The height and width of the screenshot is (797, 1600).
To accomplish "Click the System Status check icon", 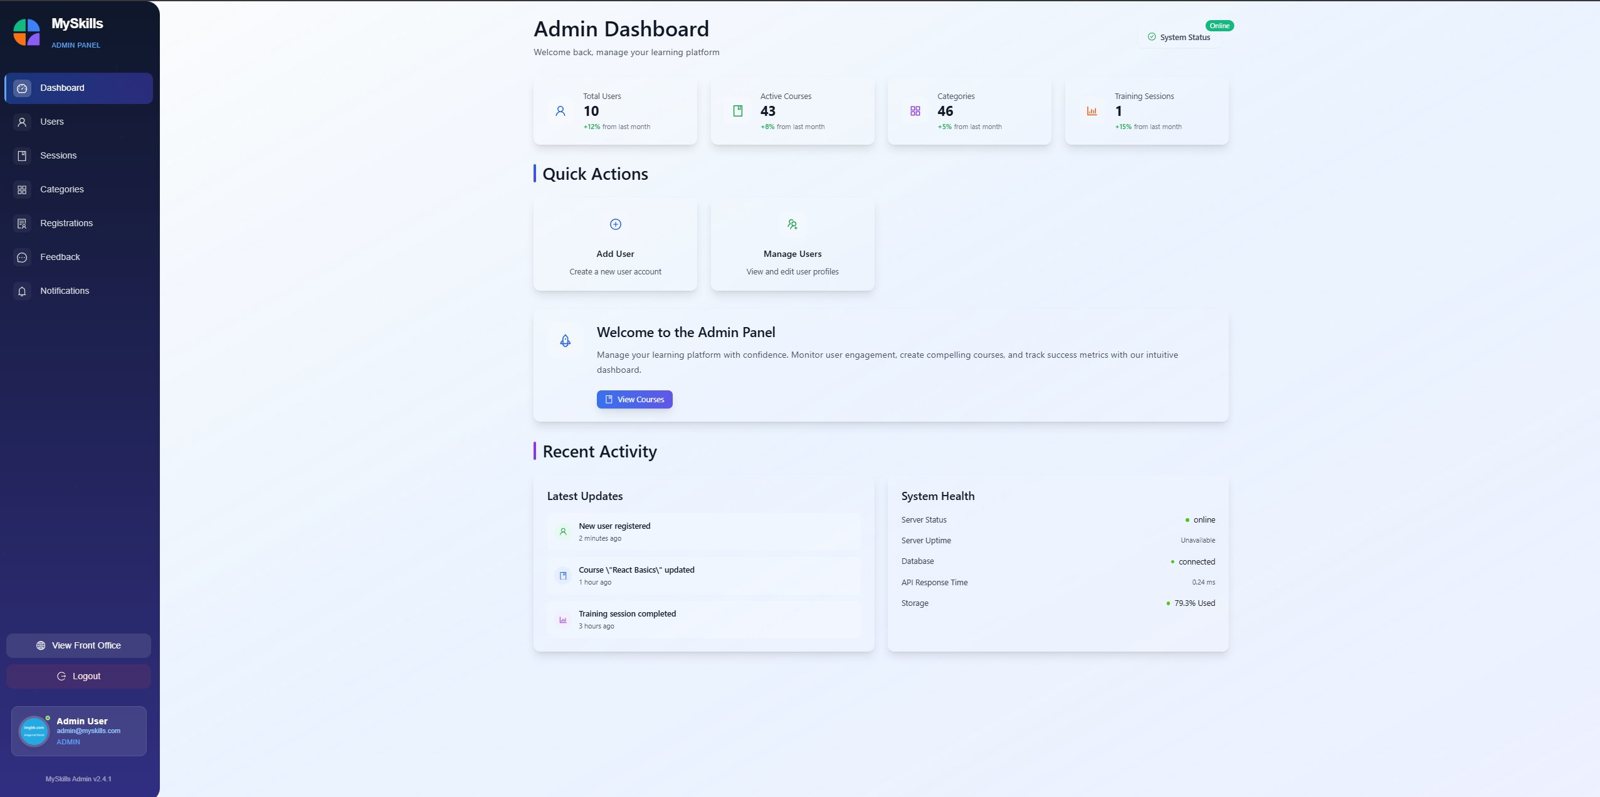I will pos(1152,37).
